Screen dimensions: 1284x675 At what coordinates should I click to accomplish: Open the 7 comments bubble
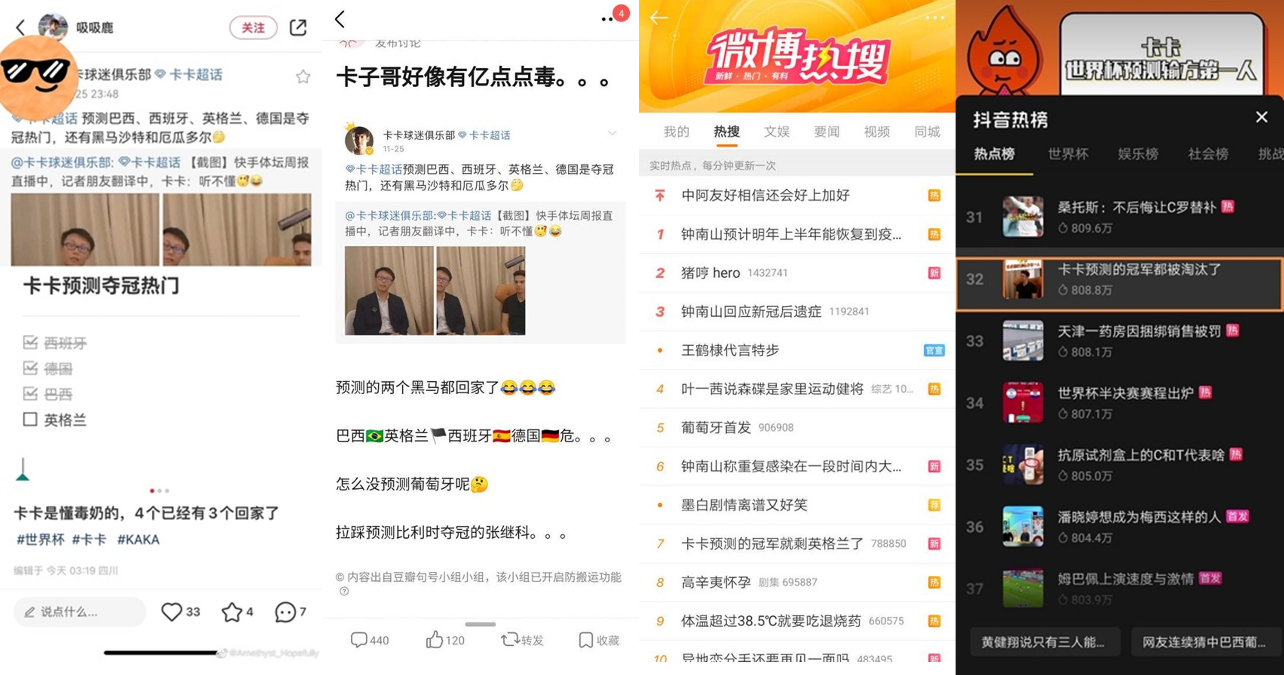pyautogui.click(x=291, y=612)
